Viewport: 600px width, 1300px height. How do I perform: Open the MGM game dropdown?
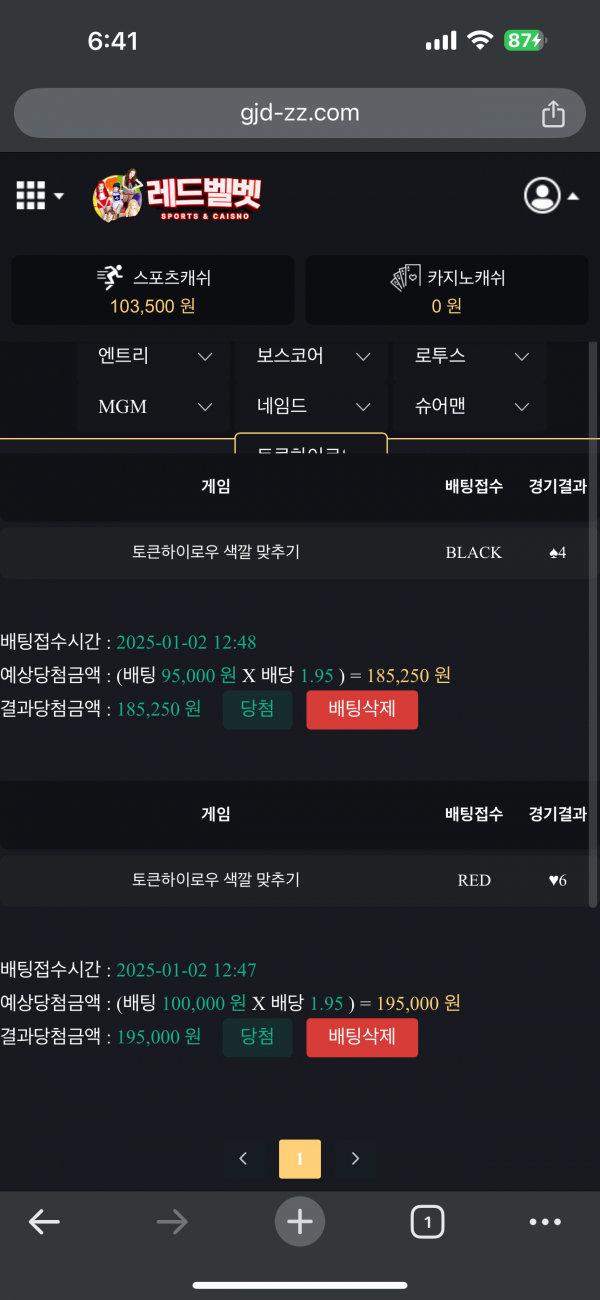point(155,407)
